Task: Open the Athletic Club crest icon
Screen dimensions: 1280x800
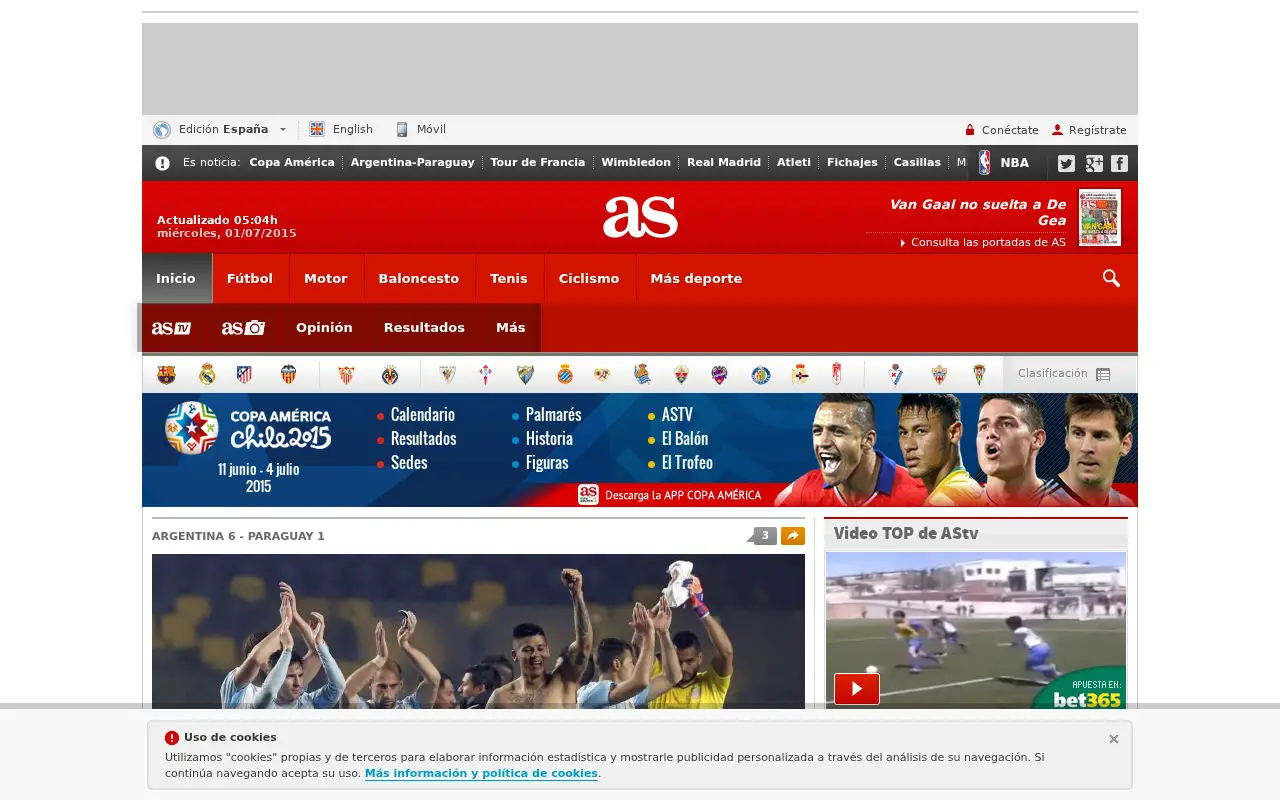Action: click(447, 375)
